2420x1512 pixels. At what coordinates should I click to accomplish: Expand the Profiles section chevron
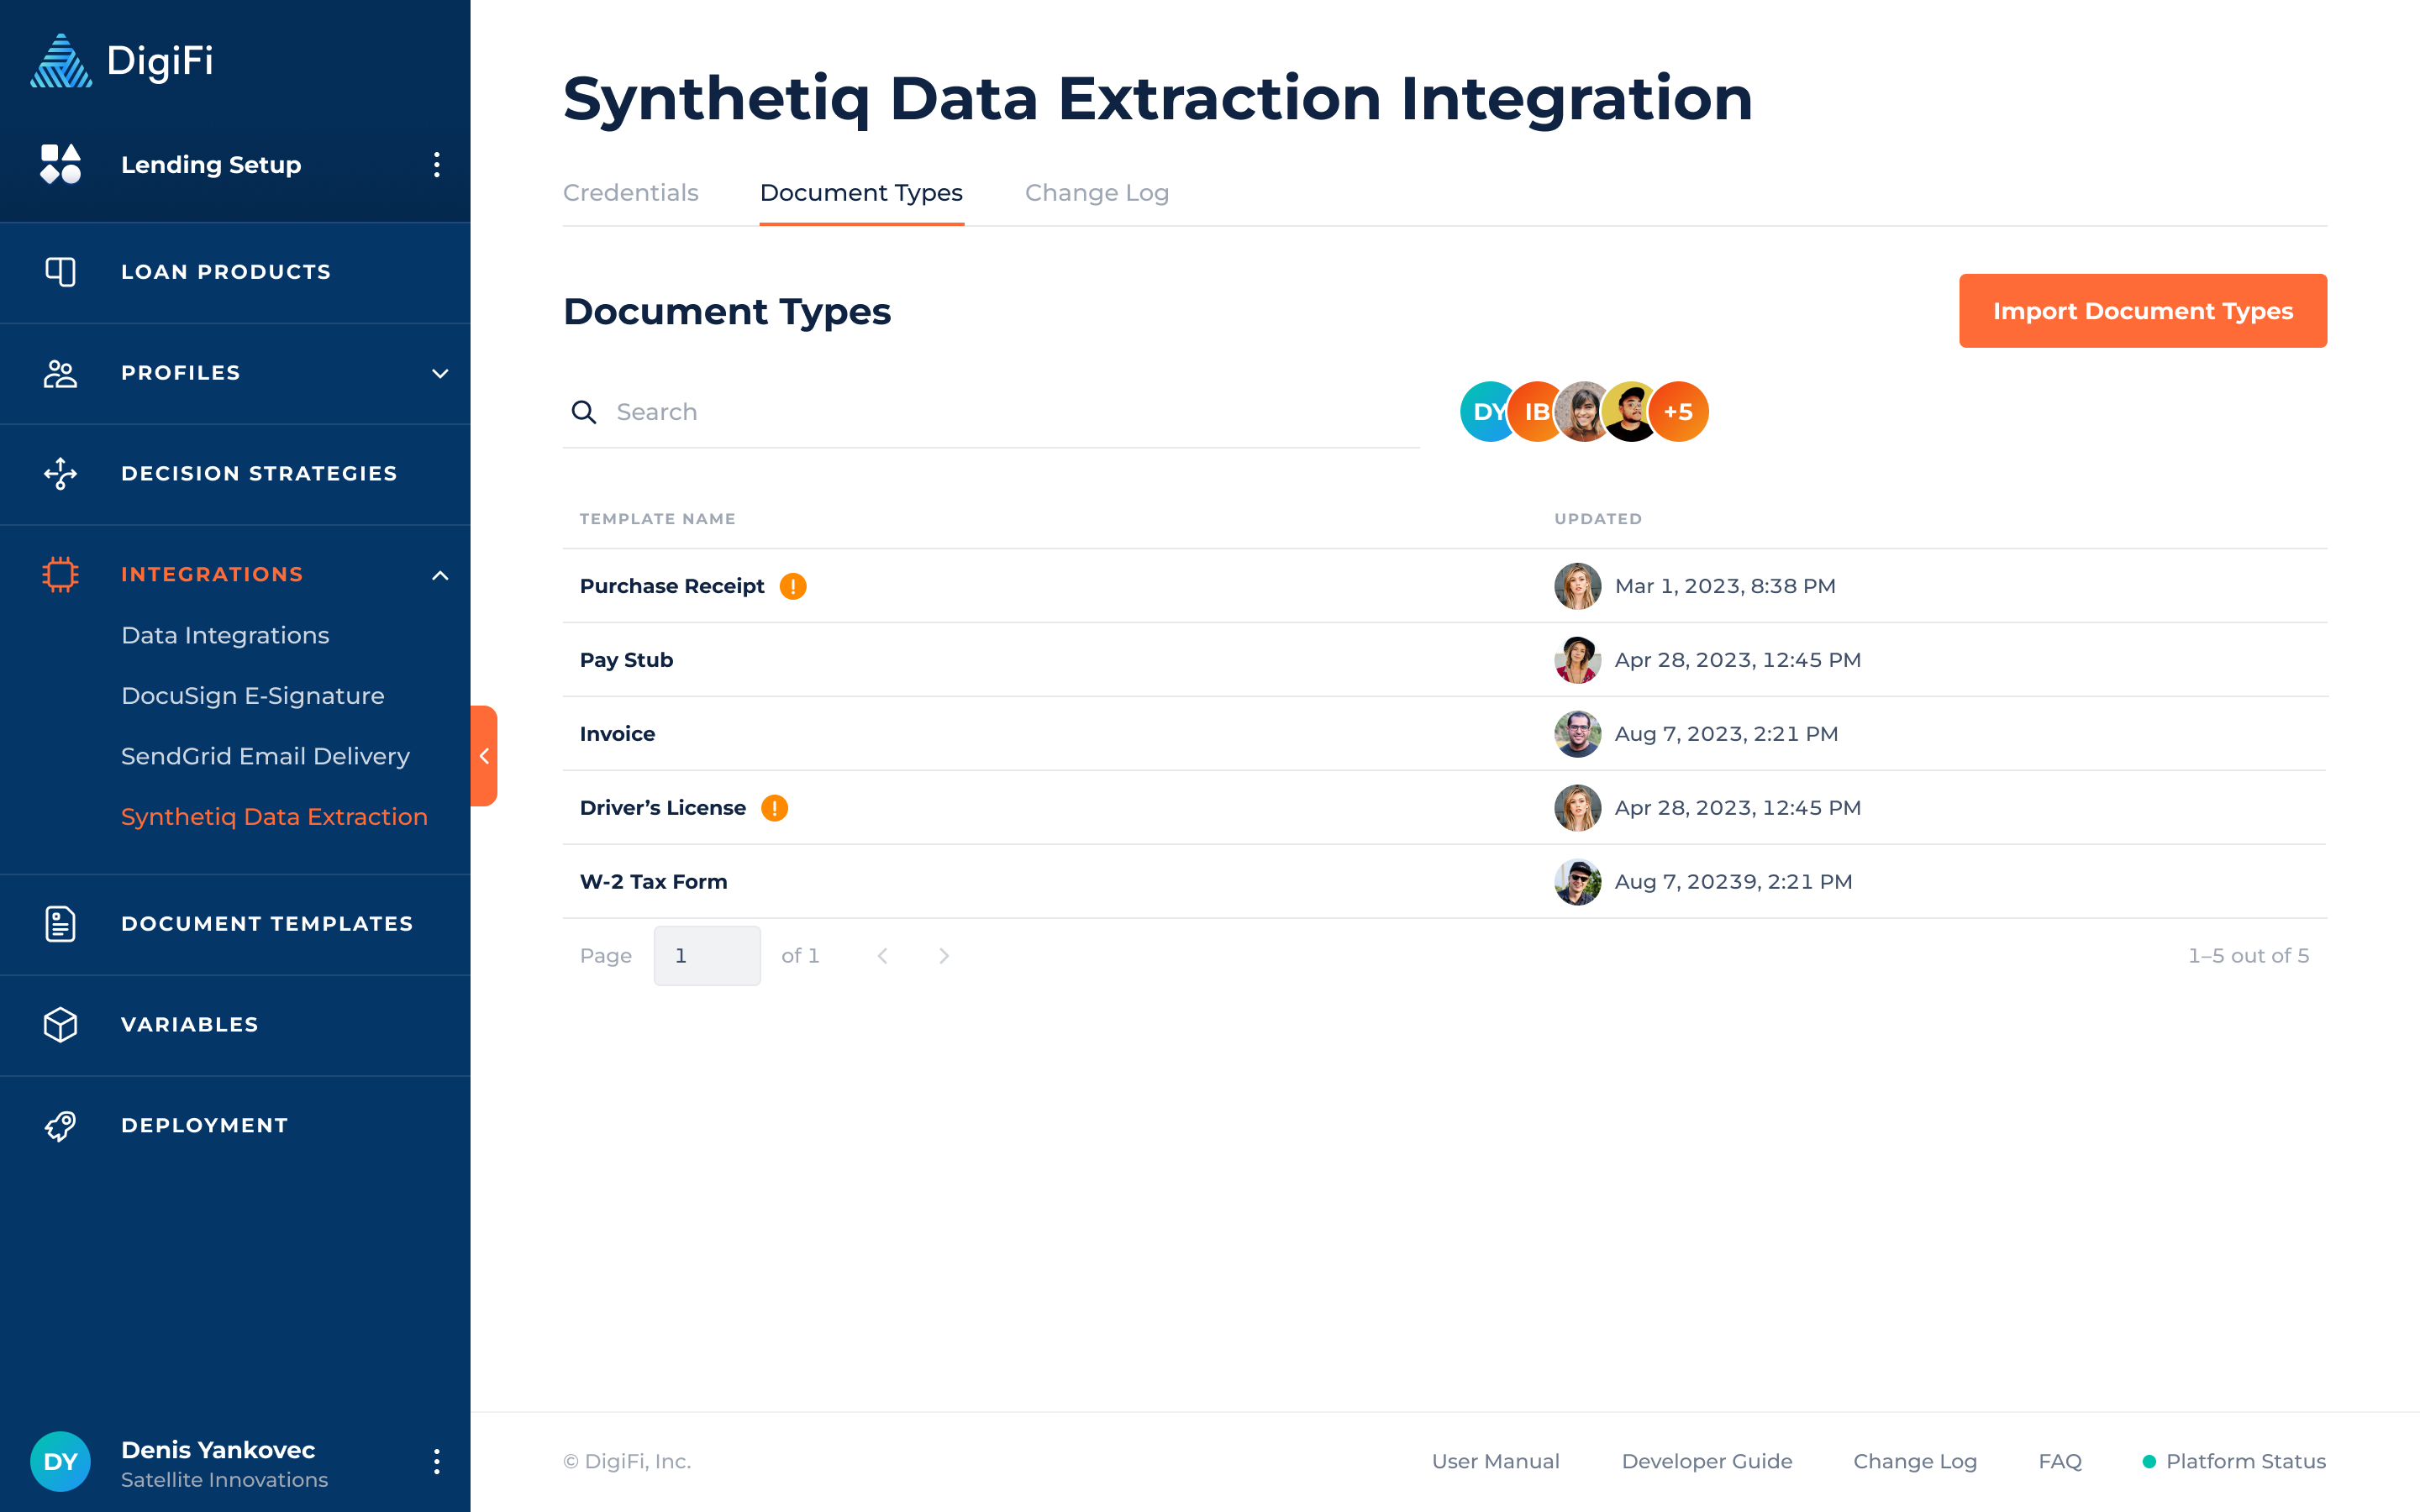(x=439, y=373)
